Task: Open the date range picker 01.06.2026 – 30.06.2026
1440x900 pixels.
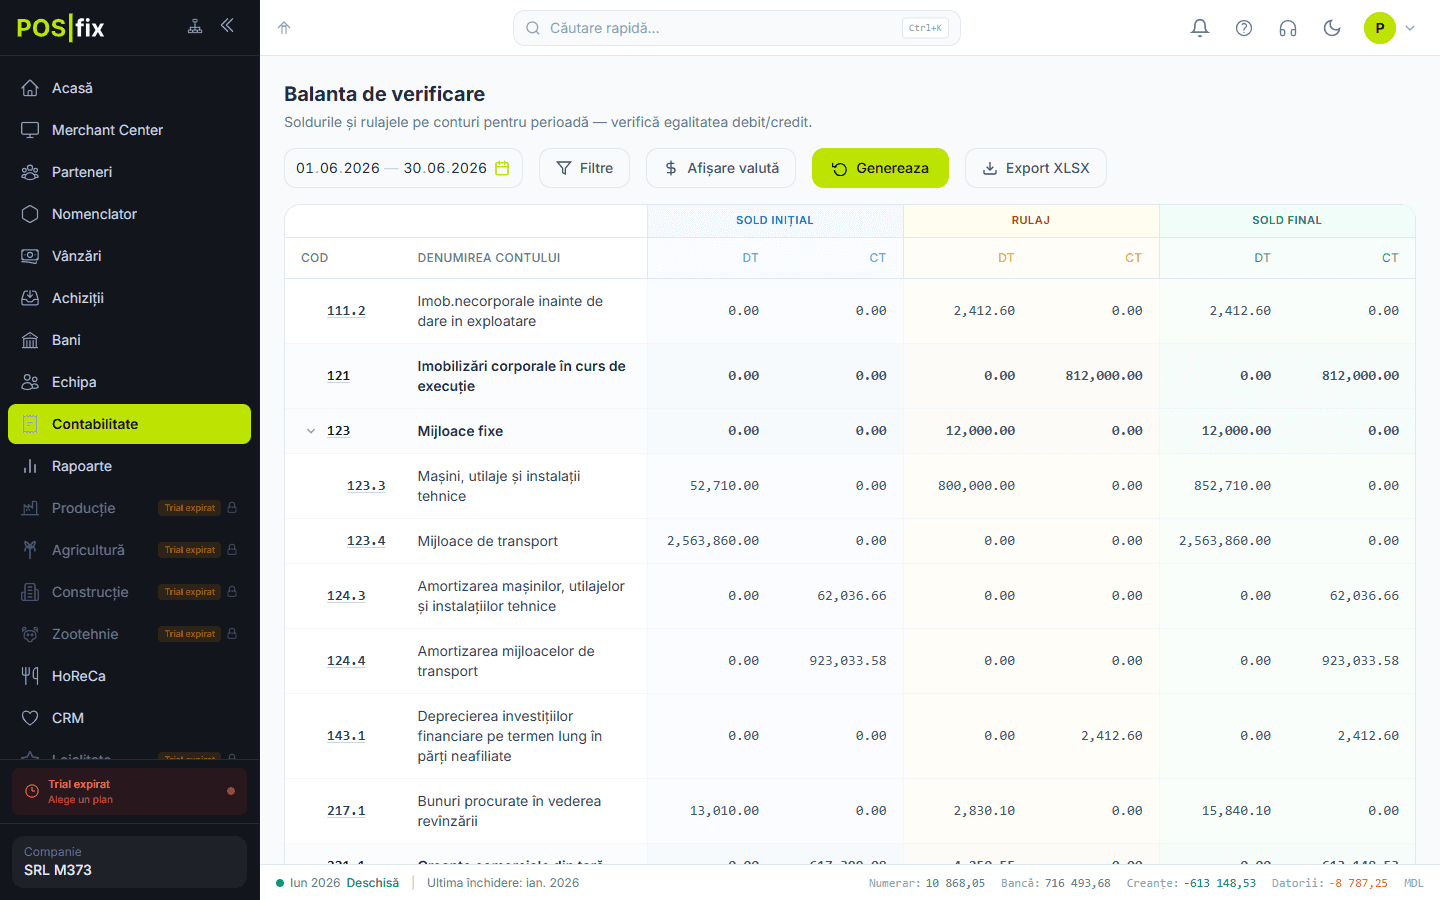Action: pyautogui.click(x=403, y=168)
